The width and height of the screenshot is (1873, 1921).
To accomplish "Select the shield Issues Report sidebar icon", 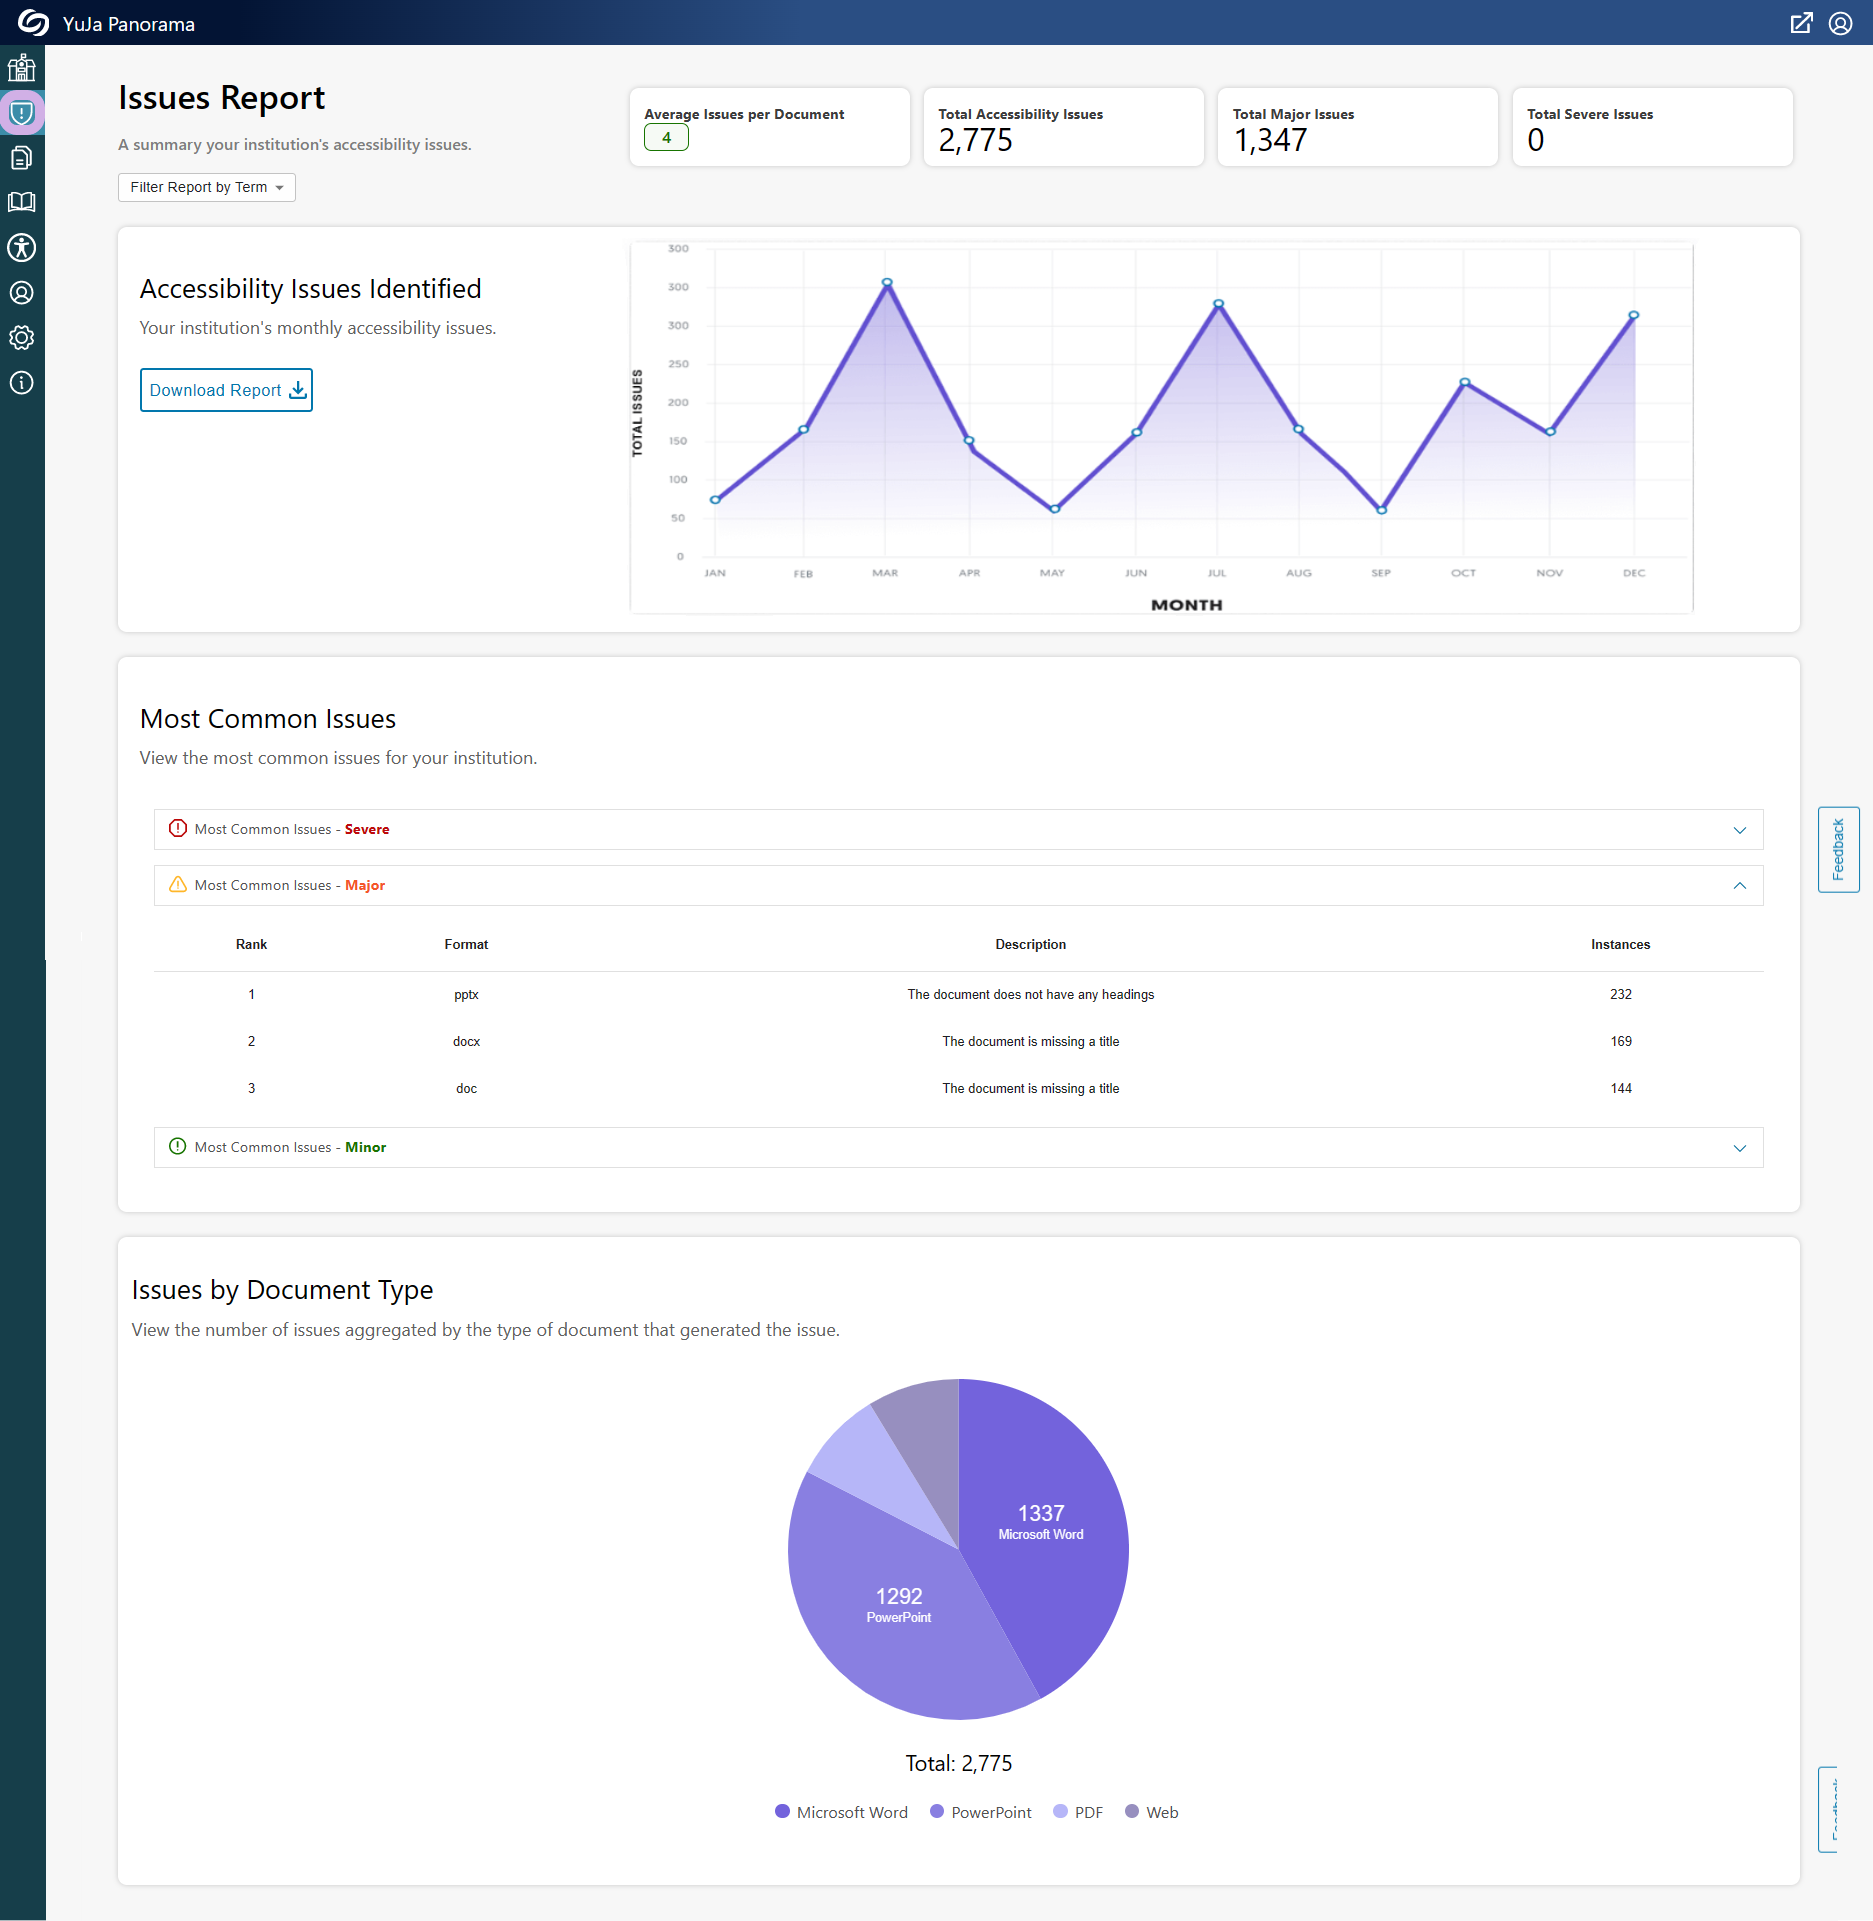I will [x=22, y=113].
